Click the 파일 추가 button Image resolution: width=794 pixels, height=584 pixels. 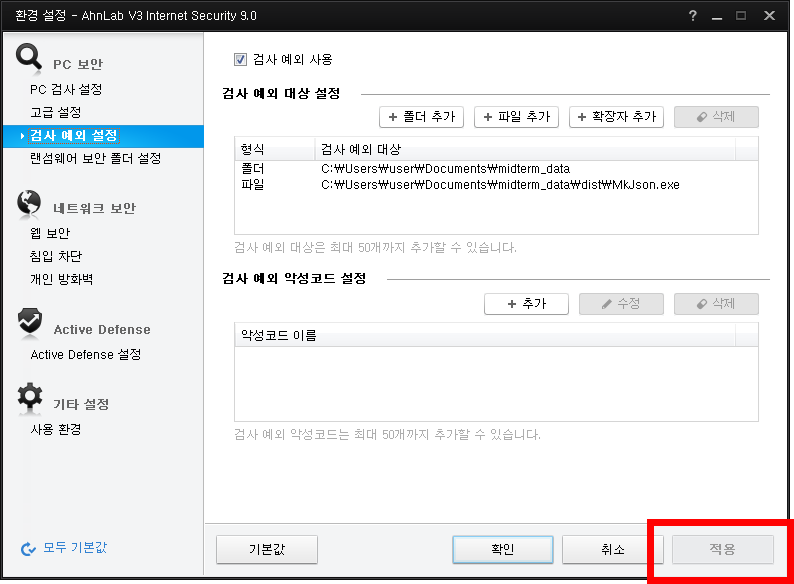point(516,117)
